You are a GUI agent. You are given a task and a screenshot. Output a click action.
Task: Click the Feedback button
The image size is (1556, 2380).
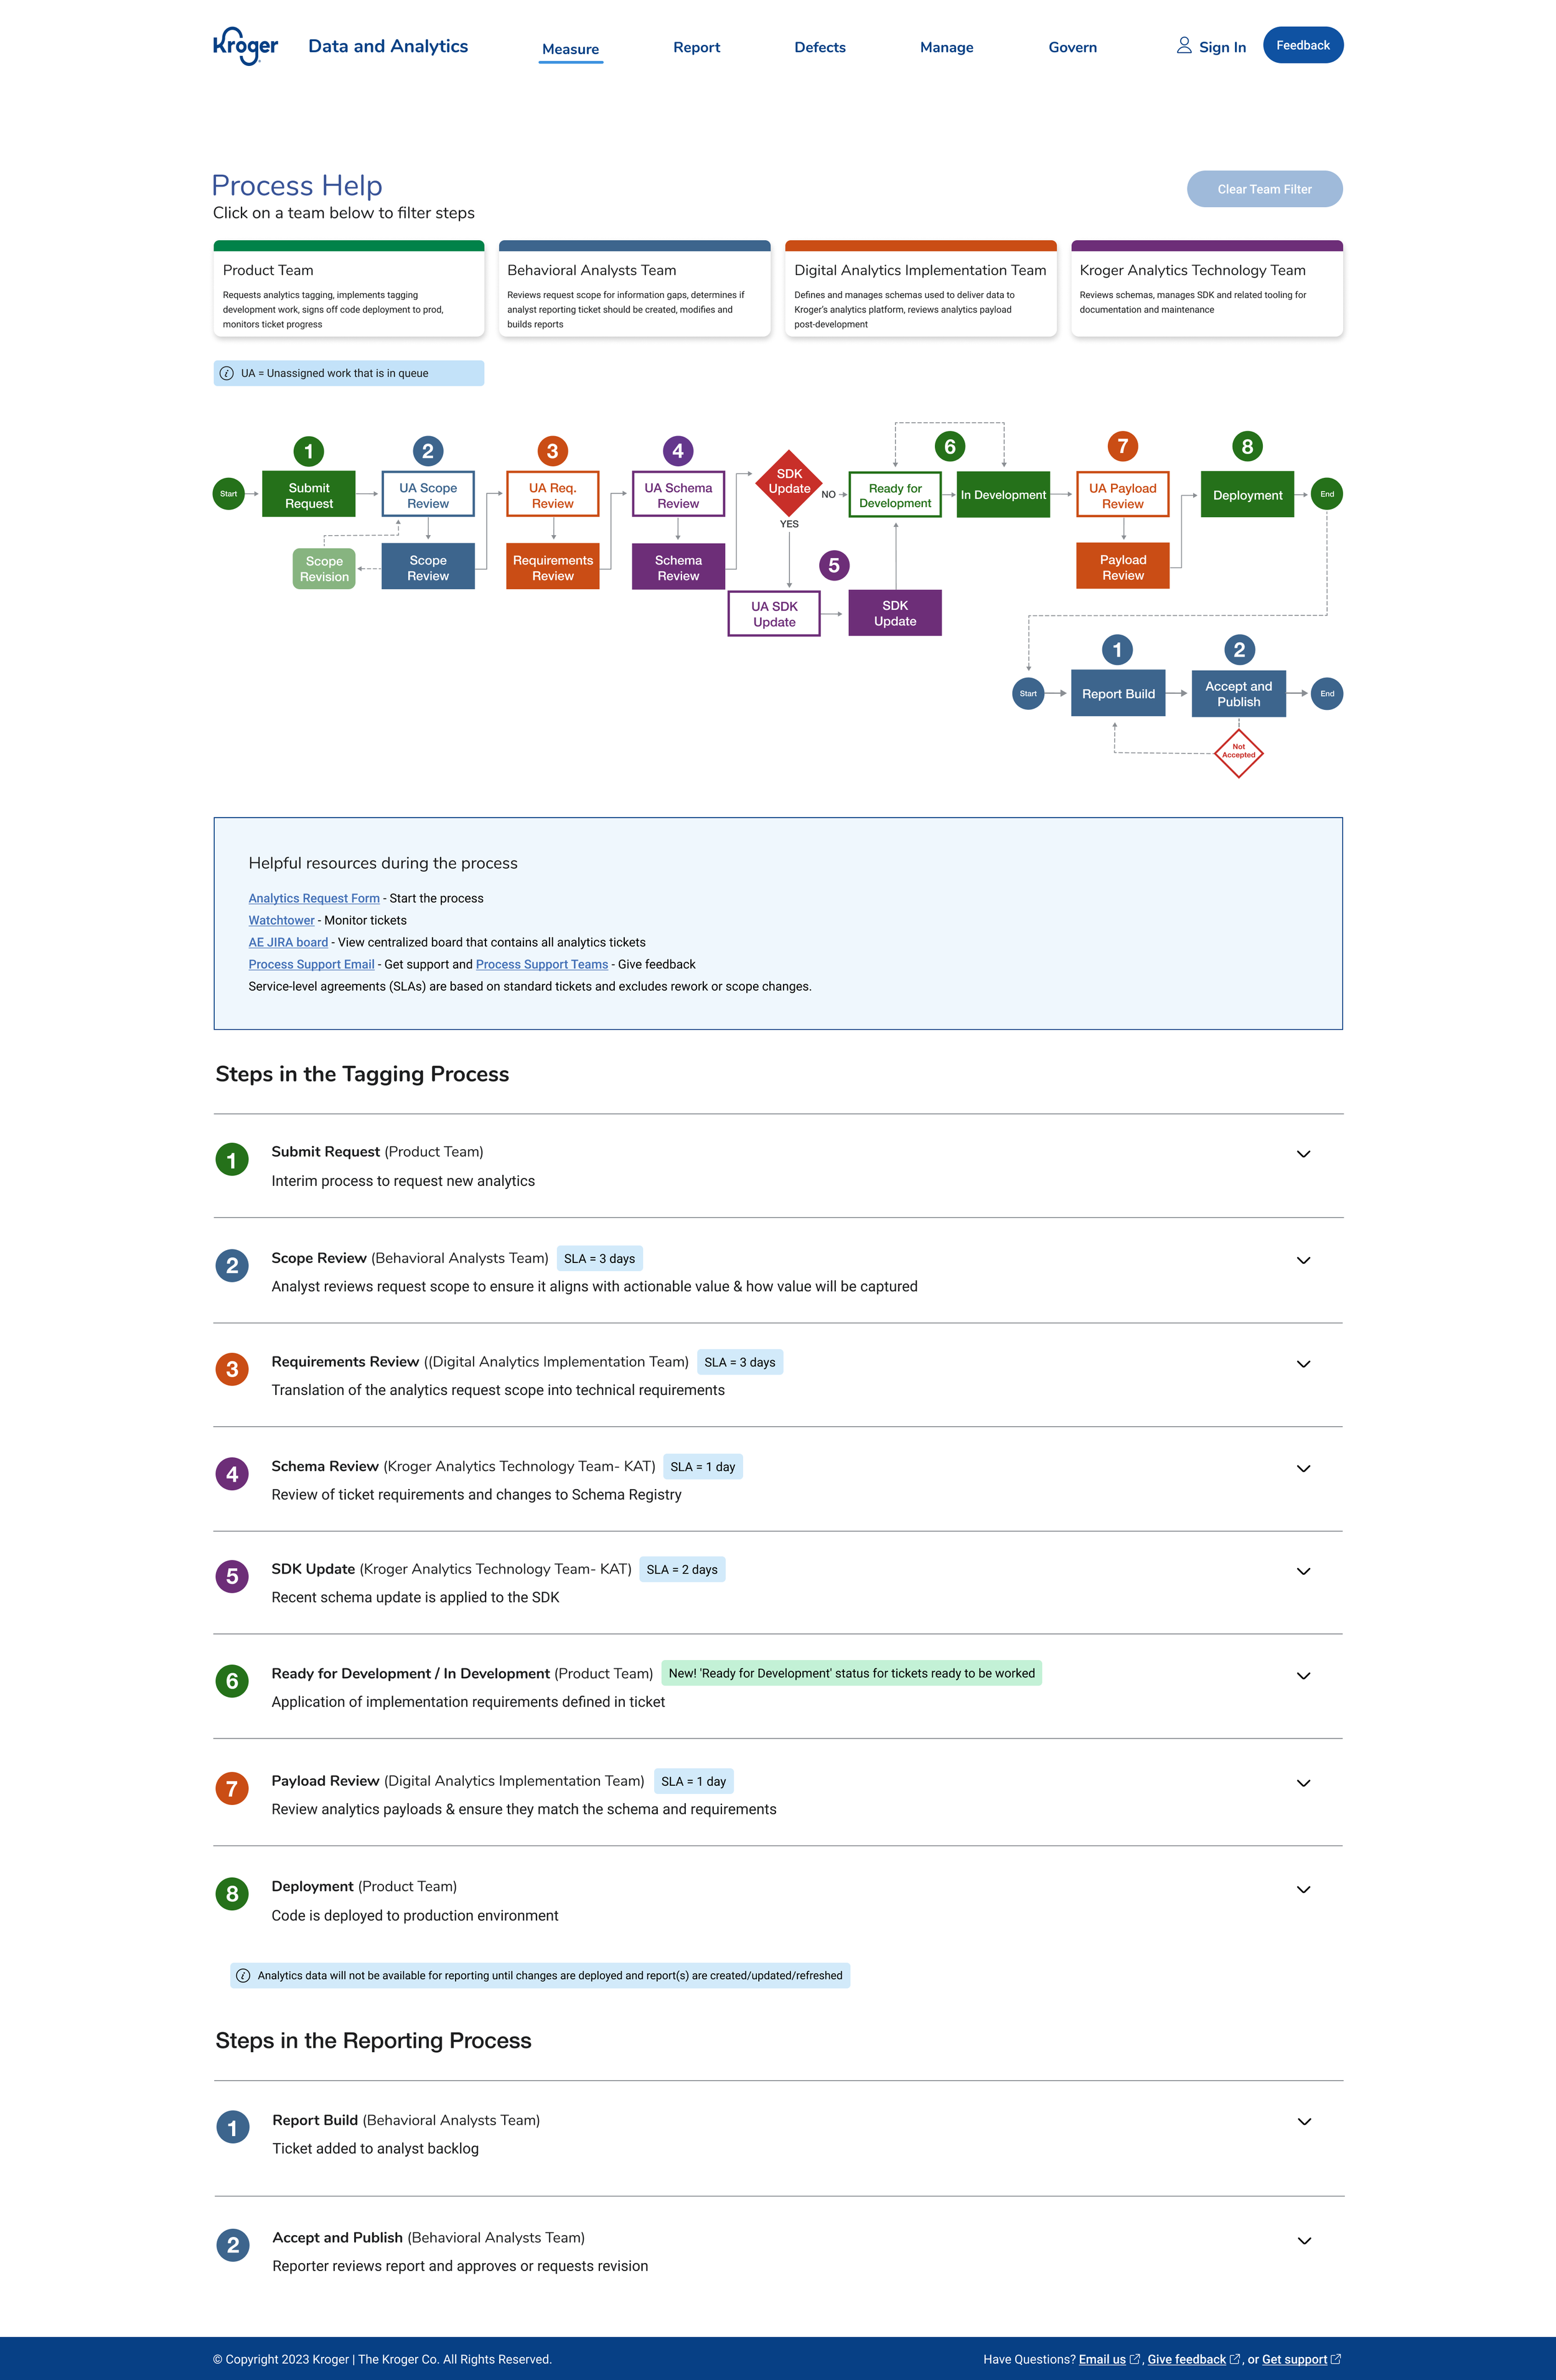(x=1302, y=46)
